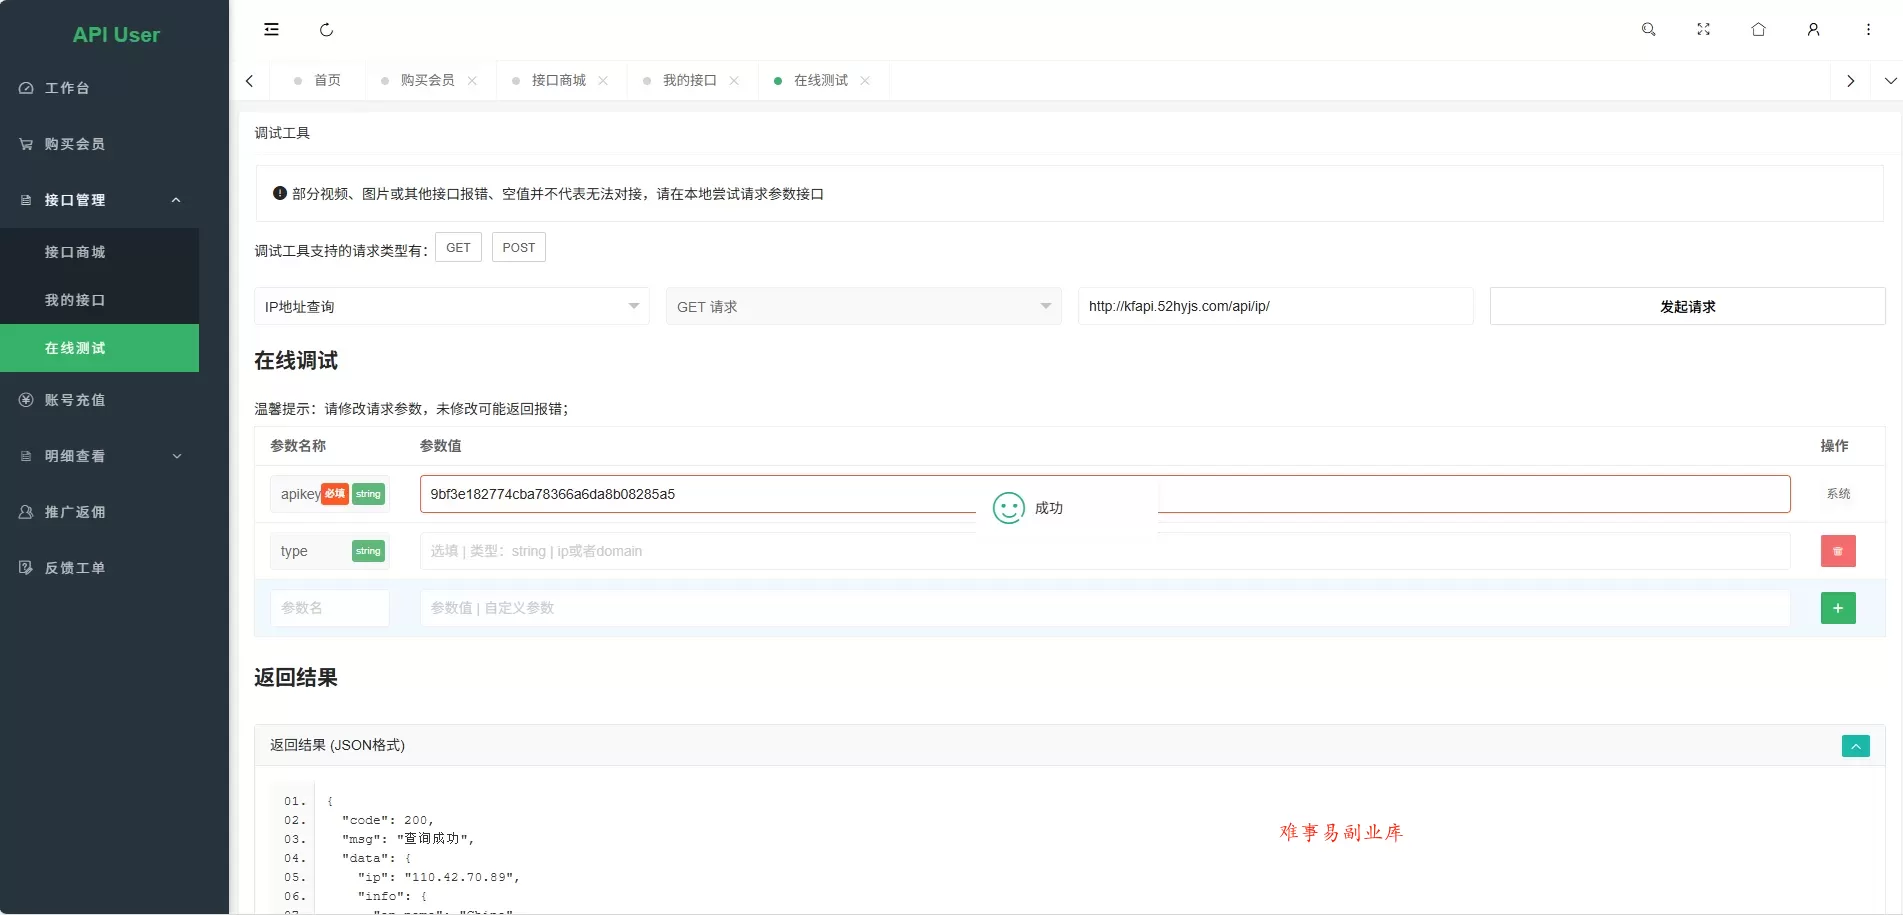The height and width of the screenshot is (915, 1903).
Task: Click the API User logo title
Action: pyautogui.click(x=116, y=35)
